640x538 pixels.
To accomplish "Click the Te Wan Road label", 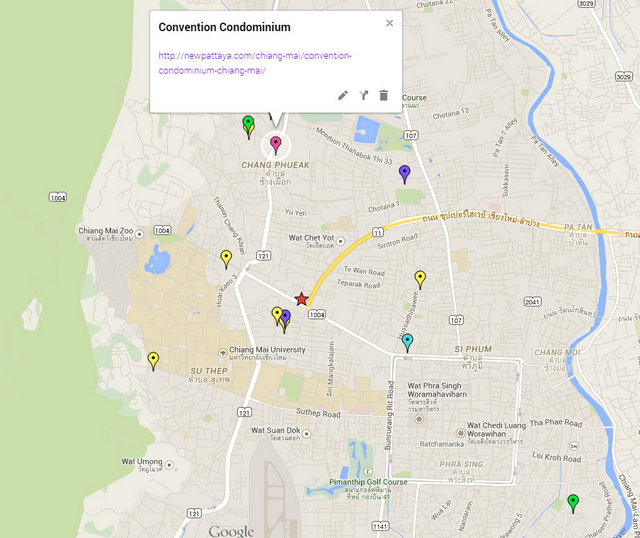I will tap(364, 271).
